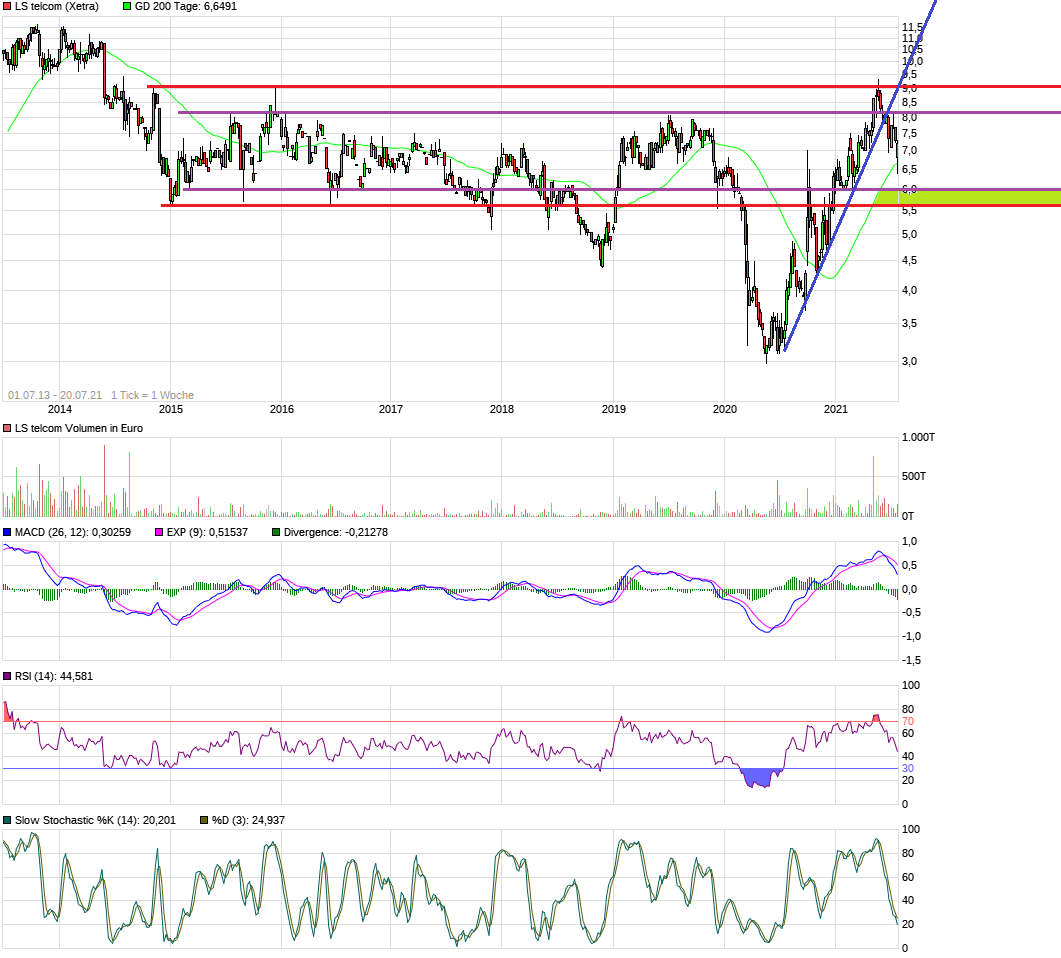
Task: Select the purple RSI (14) legend icon
Action: (6, 674)
